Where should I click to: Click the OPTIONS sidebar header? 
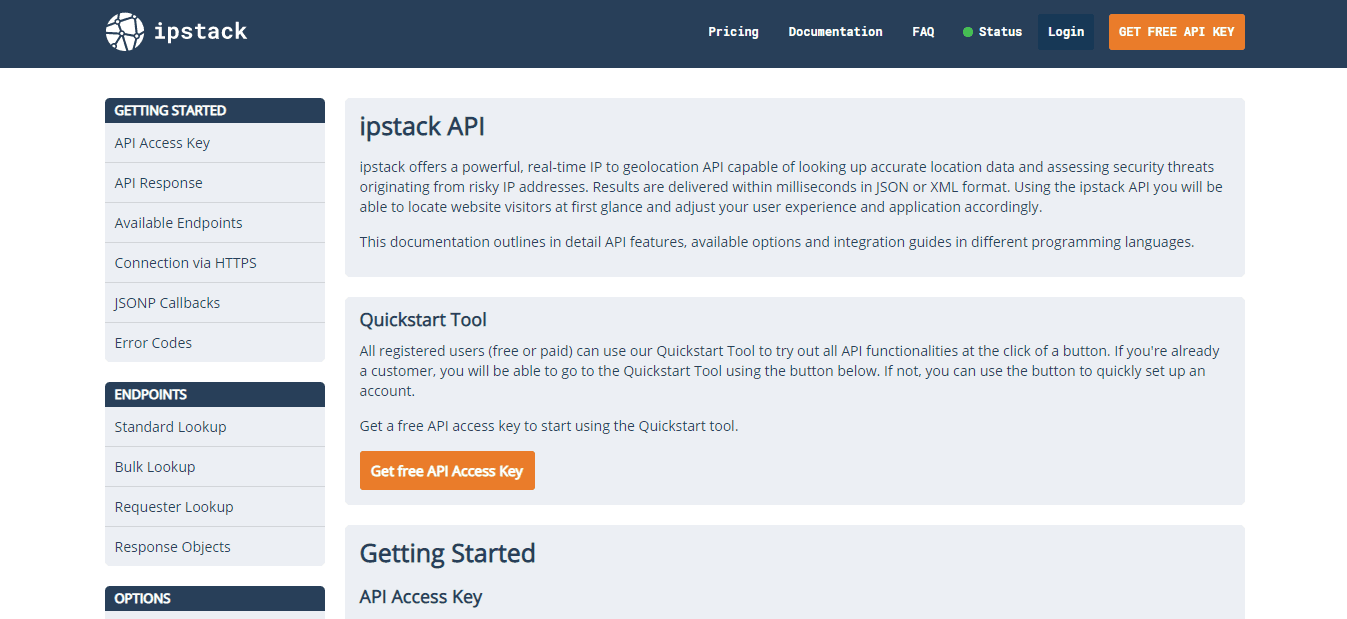pos(215,598)
